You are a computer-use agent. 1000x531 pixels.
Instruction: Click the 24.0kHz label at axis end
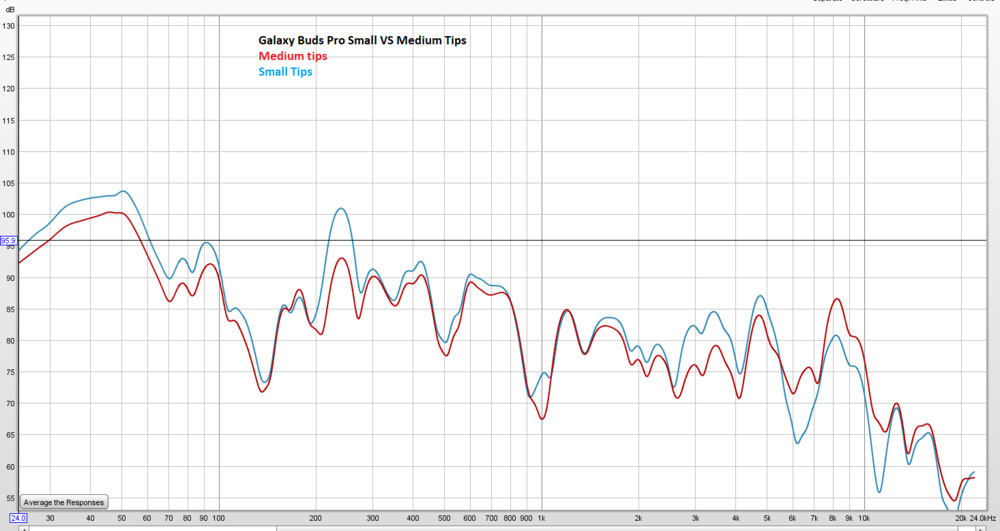[982, 518]
